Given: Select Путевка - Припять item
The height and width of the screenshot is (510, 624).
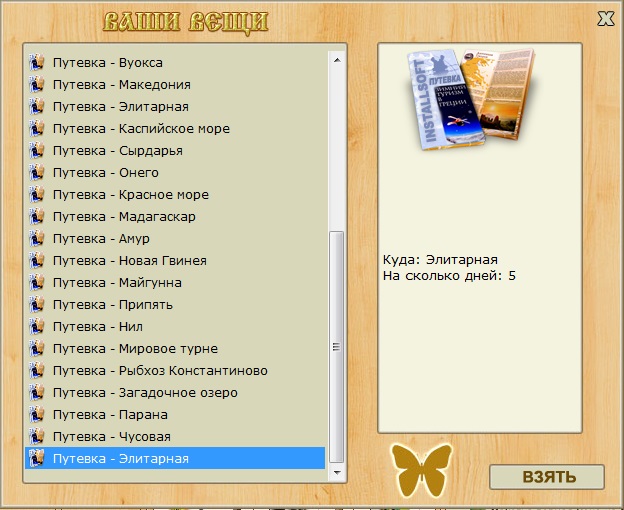Looking at the screenshot, I should (x=175, y=304).
